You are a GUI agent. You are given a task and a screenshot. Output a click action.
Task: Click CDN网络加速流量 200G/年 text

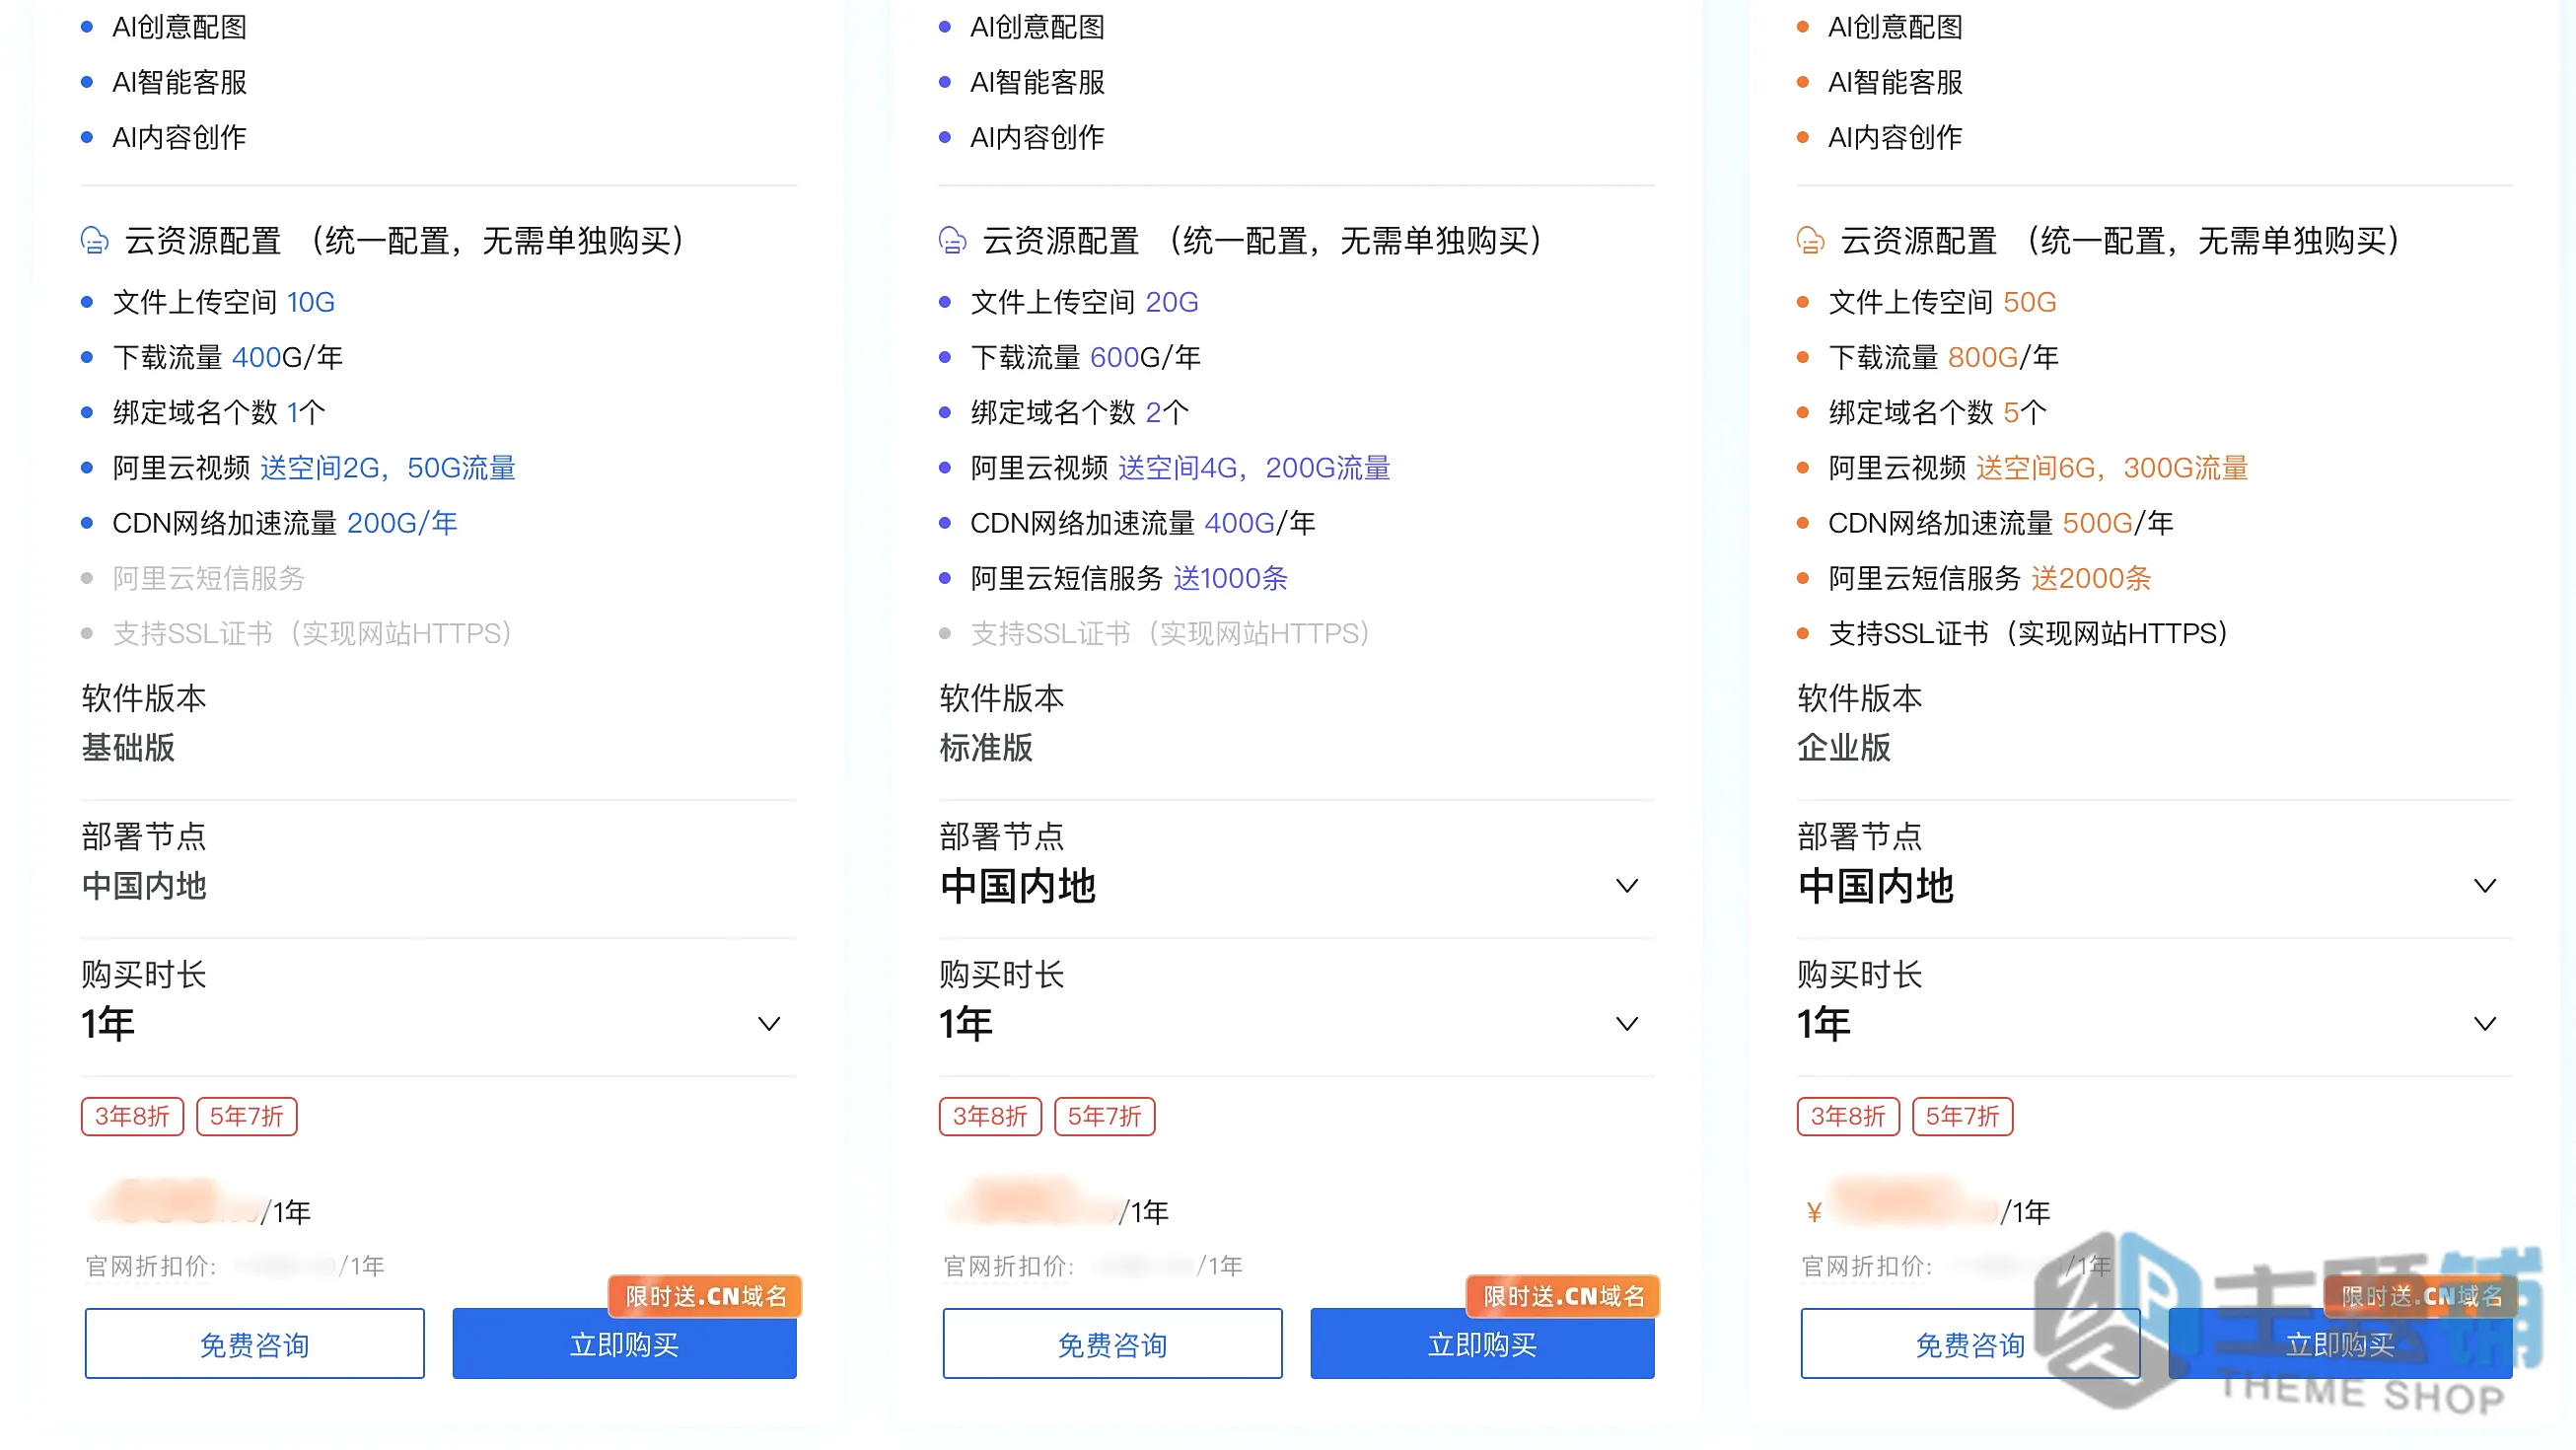[285, 523]
